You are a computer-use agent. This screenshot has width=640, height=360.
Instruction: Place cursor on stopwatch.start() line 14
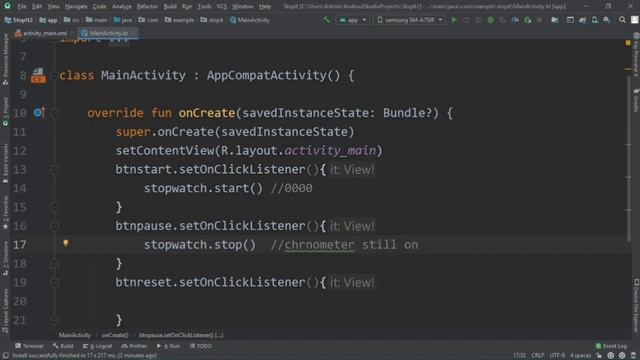(x=203, y=188)
